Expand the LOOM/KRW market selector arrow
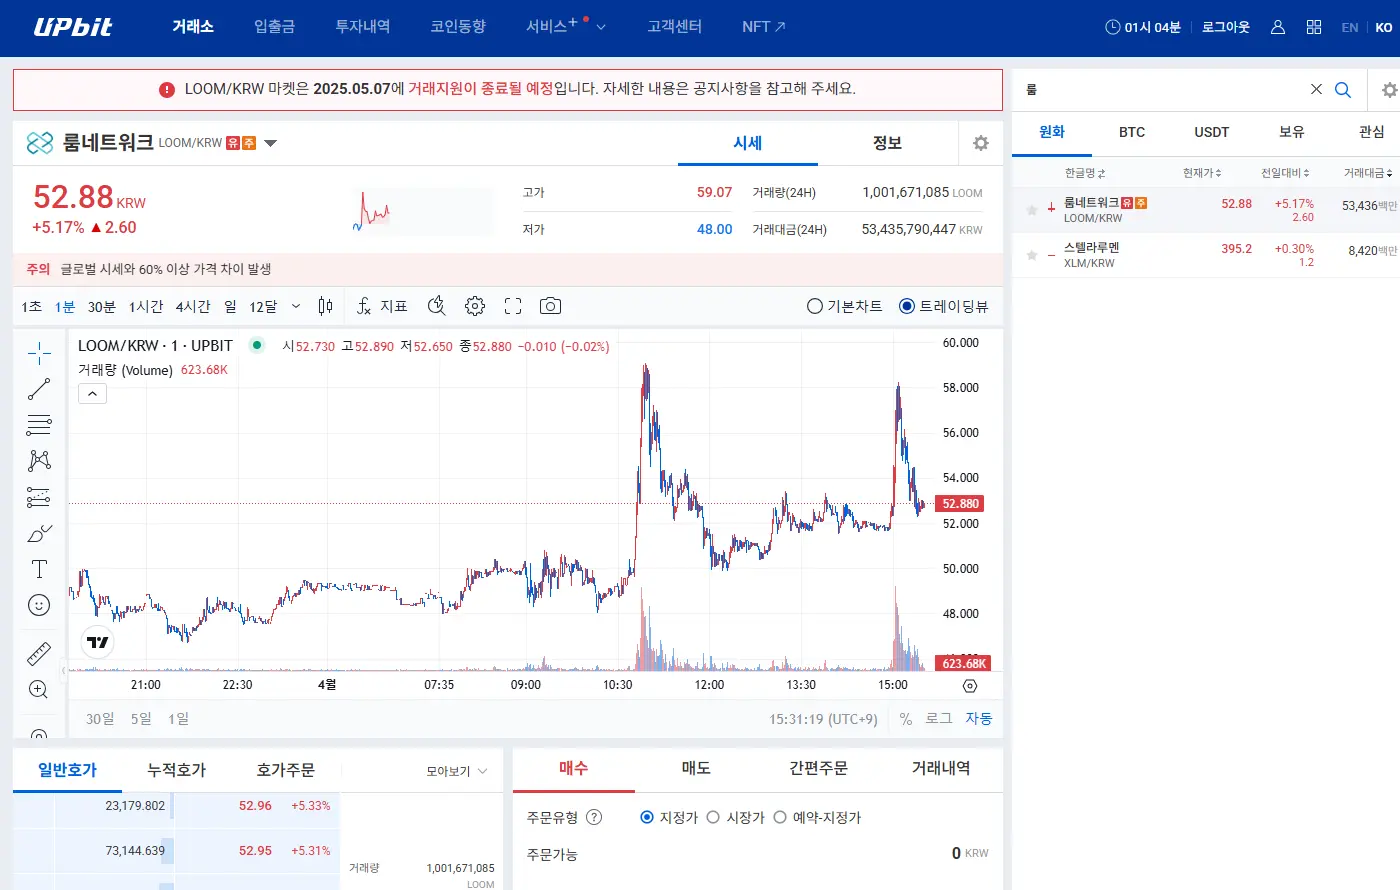The image size is (1400, 890). coord(270,143)
